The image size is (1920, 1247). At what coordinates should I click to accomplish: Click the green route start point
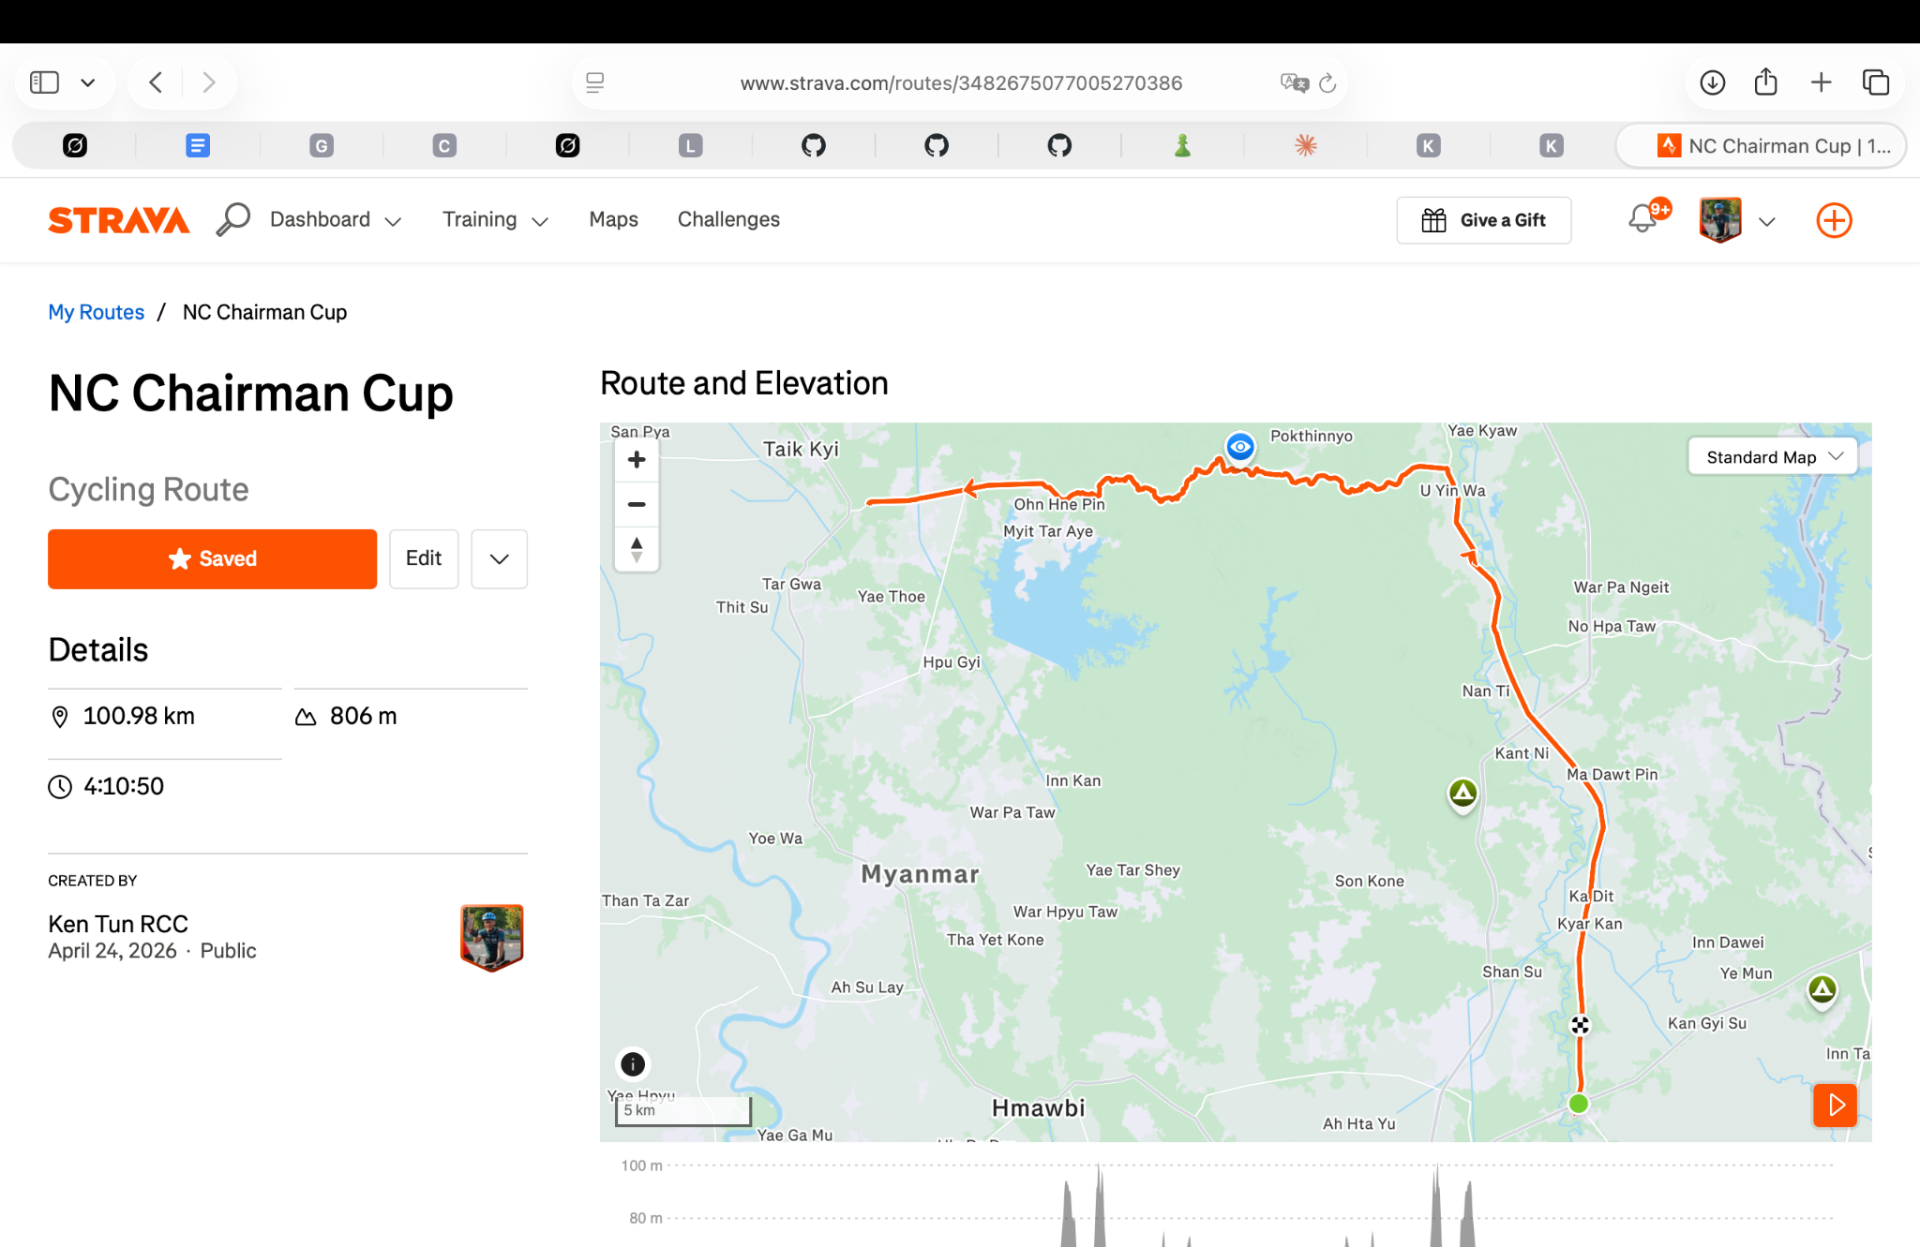pos(1579,1104)
